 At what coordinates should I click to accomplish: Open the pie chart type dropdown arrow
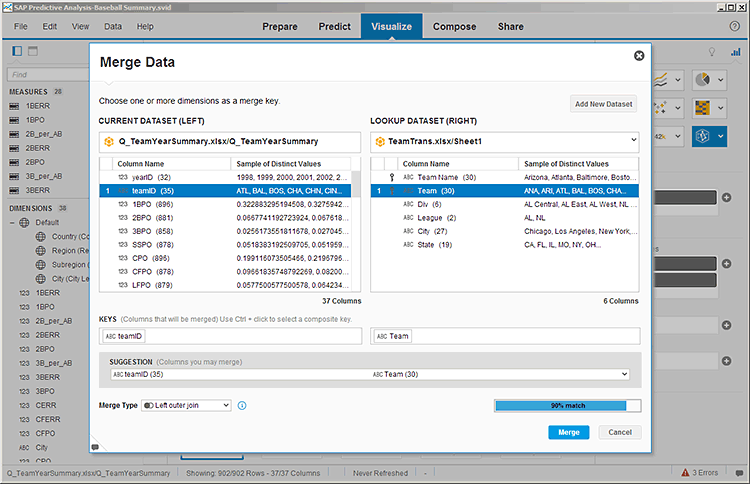(720, 80)
